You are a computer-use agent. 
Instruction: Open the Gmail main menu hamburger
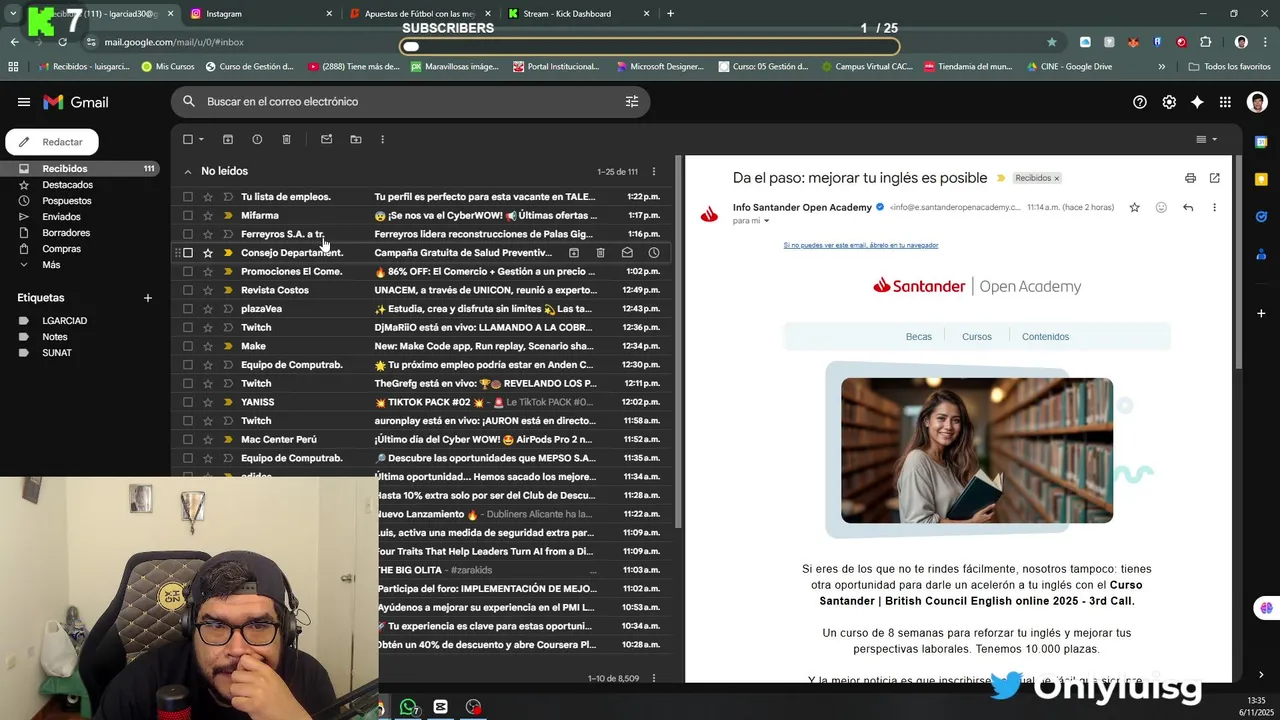[x=23, y=102]
